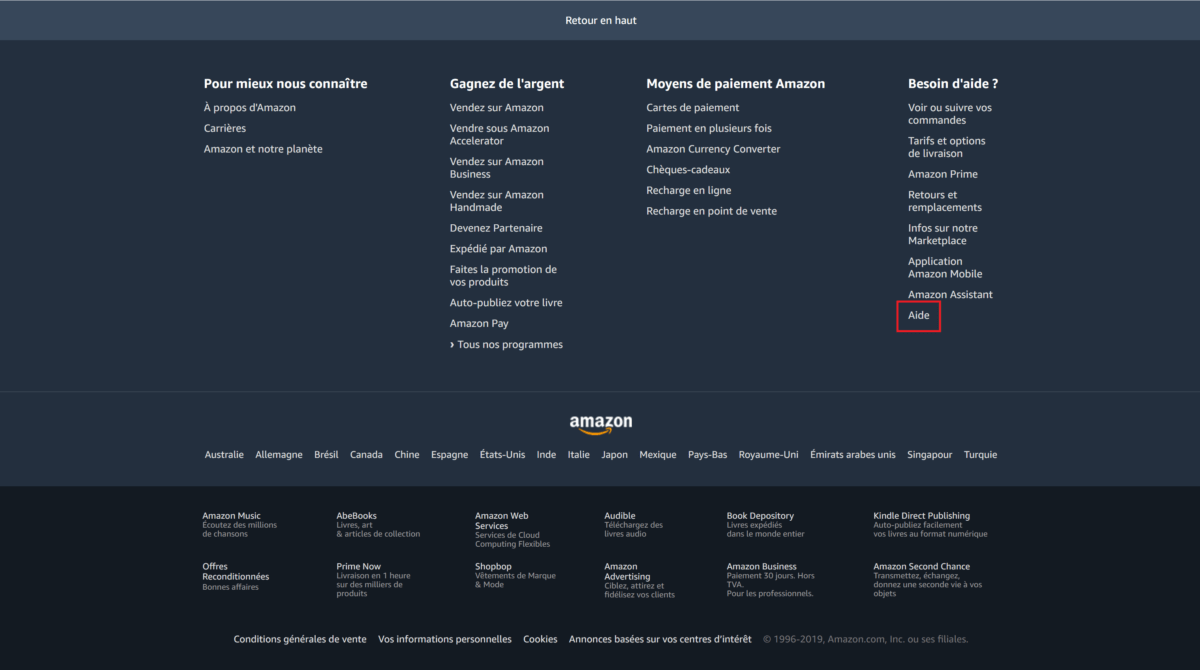Click the Amazon logo in the footer
The image size is (1200, 670).
[x=601, y=425]
